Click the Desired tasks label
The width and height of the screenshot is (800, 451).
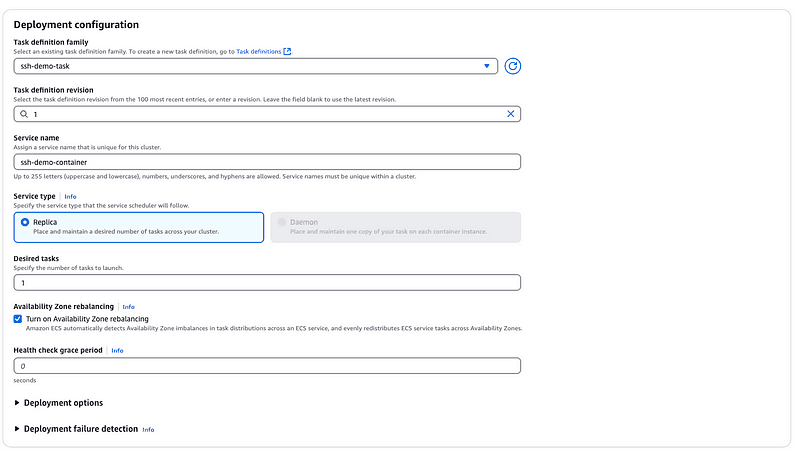(x=36, y=259)
